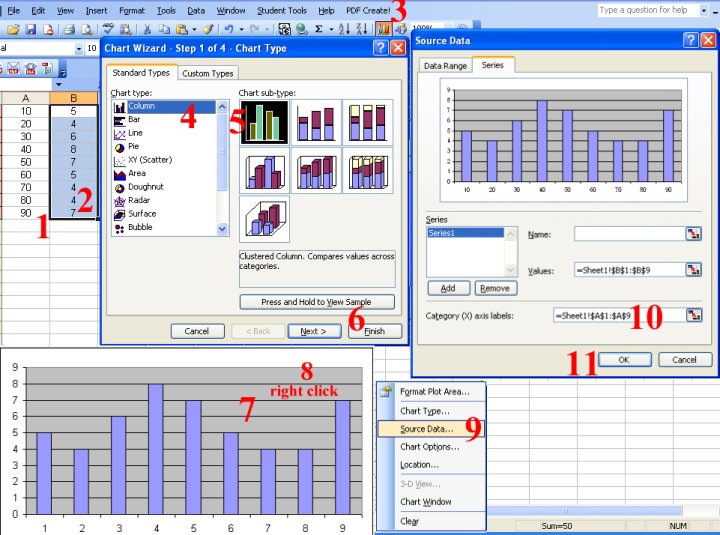Select the Clustered Column sub-type thumbnail
This screenshot has width=720, height=535.
point(264,122)
